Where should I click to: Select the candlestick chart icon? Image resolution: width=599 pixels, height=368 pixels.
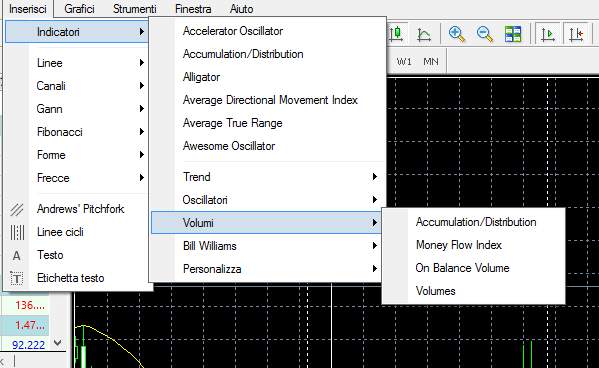396,34
